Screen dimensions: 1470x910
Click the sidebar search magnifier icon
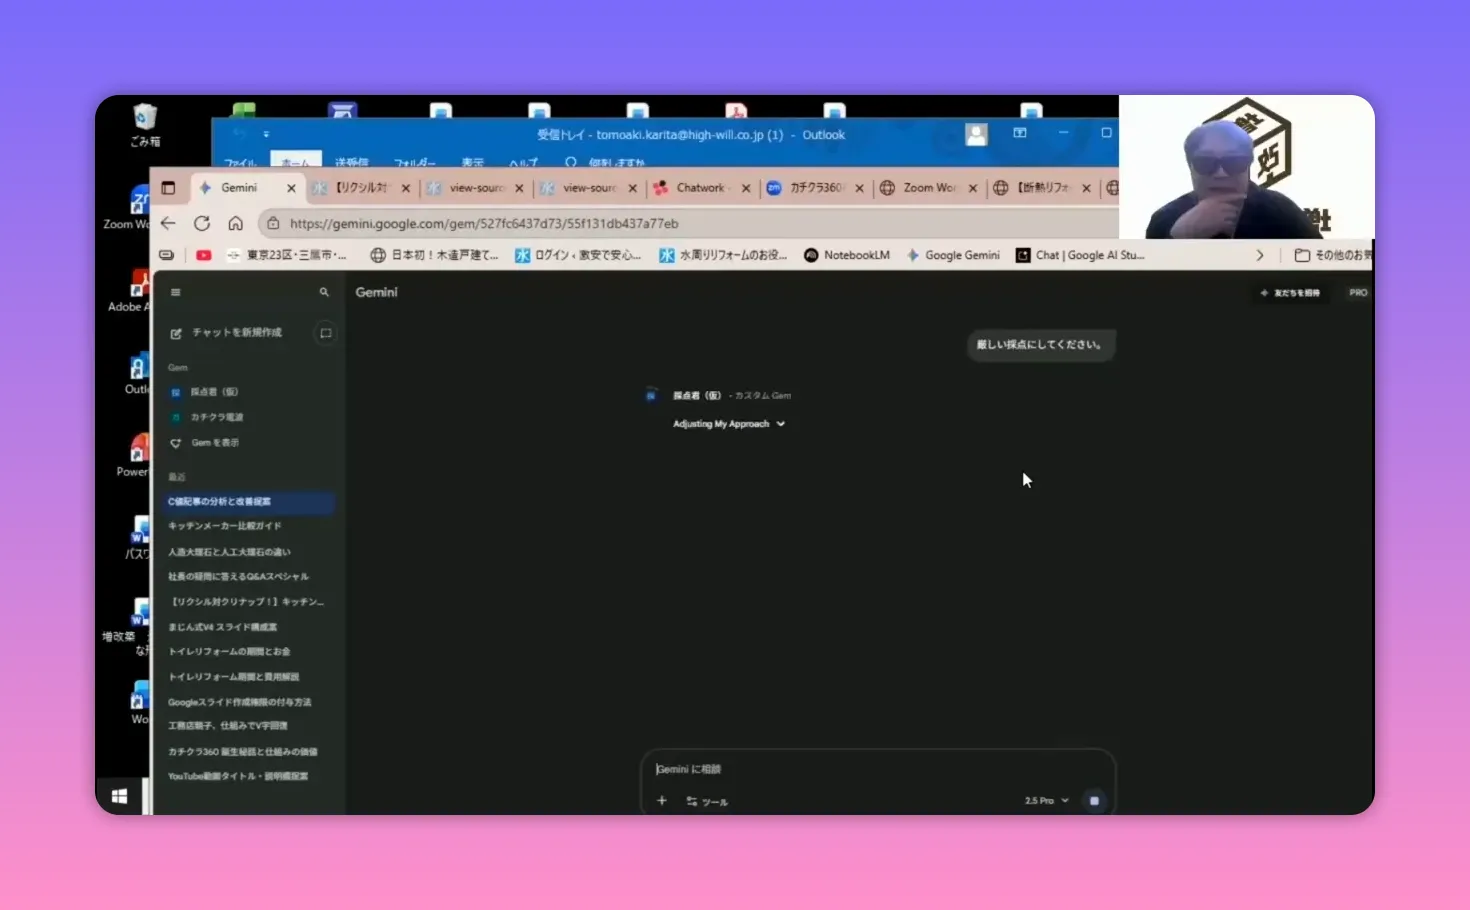[324, 292]
